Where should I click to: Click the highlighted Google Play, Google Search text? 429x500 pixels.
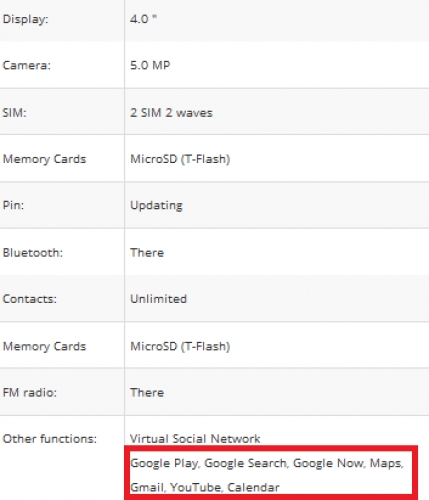click(209, 463)
